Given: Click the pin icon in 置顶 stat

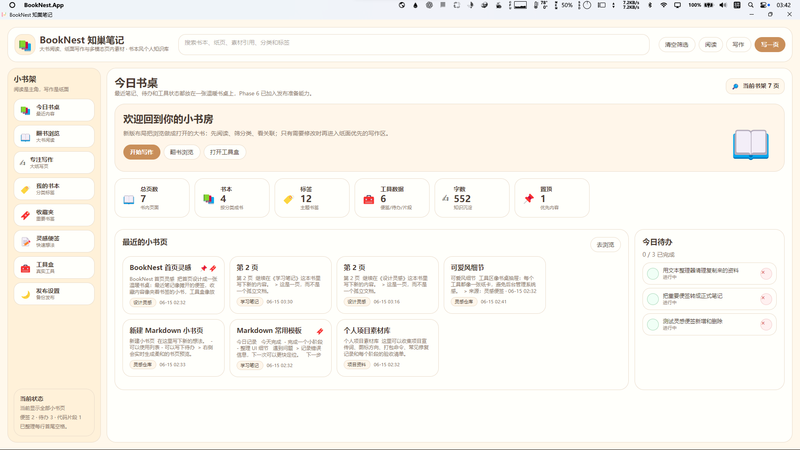Looking at the screenshot, I should pos(529,199).
